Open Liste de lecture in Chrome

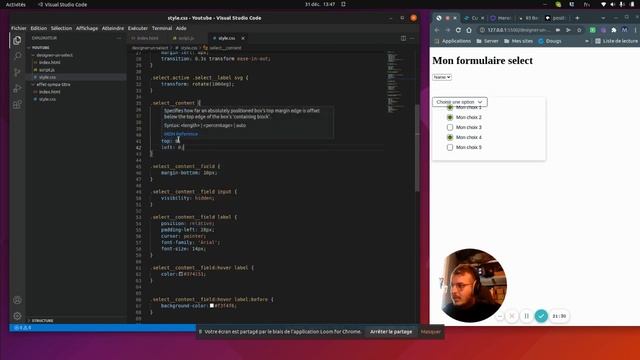[616, 41]
